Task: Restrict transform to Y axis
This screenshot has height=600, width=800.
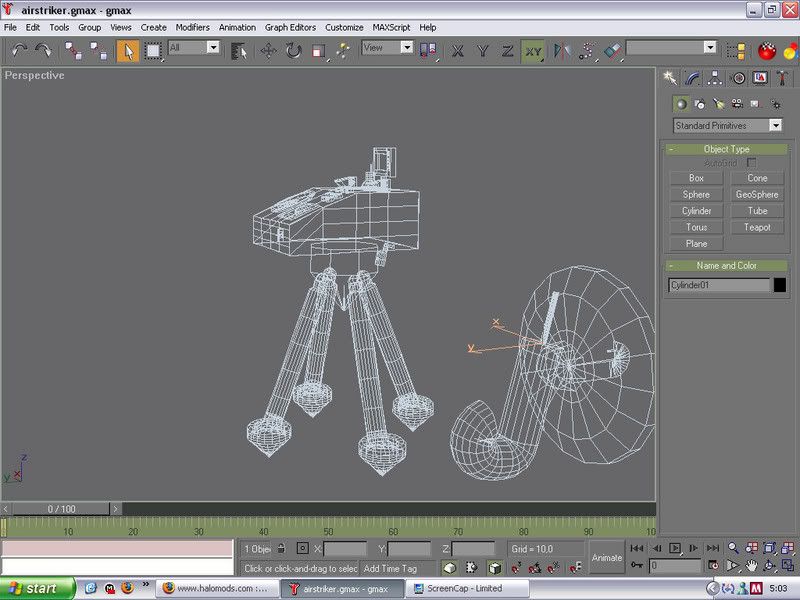Action: (483, 51)
